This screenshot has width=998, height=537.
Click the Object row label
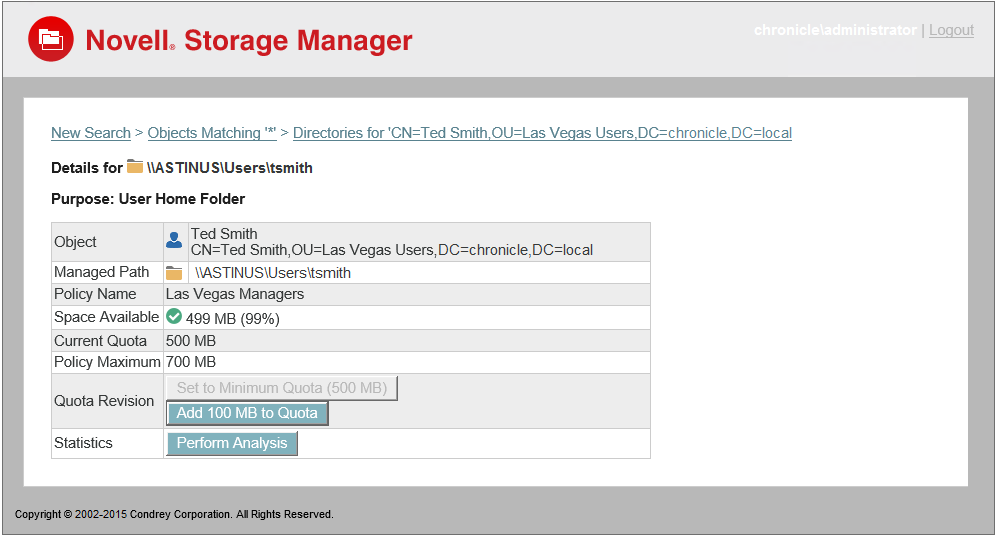[x=75, y=242]
